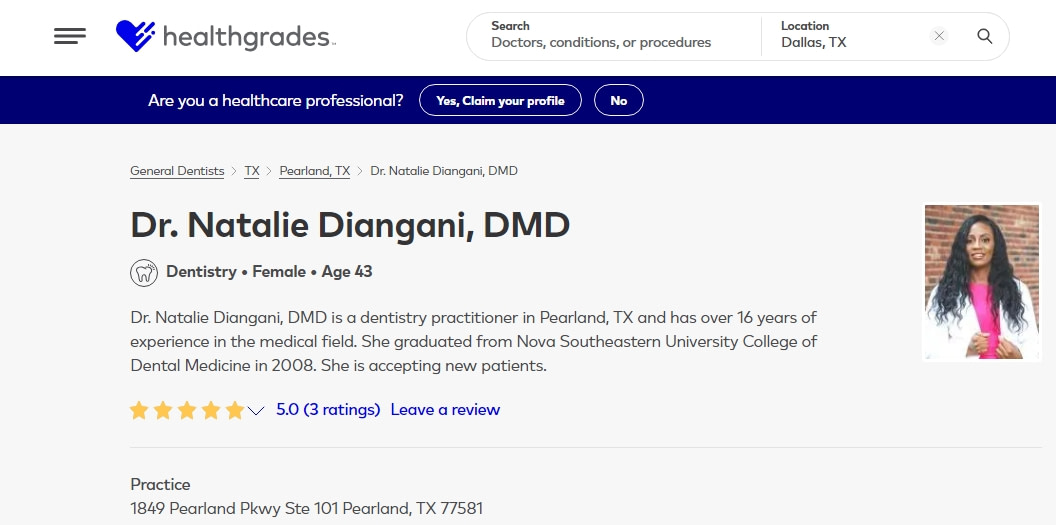The image size is (1056, 525).
Task: Click the Location input field
Action: [850, 36]
